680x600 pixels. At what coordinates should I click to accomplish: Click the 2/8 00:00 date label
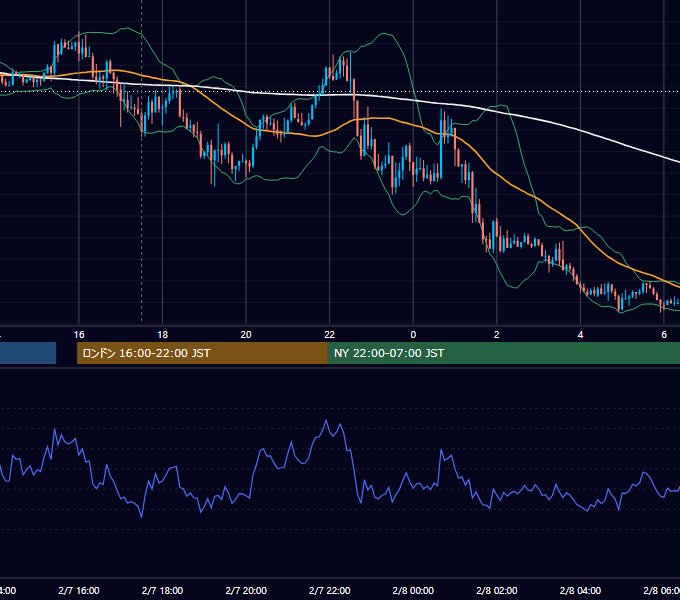pos(413,590)
